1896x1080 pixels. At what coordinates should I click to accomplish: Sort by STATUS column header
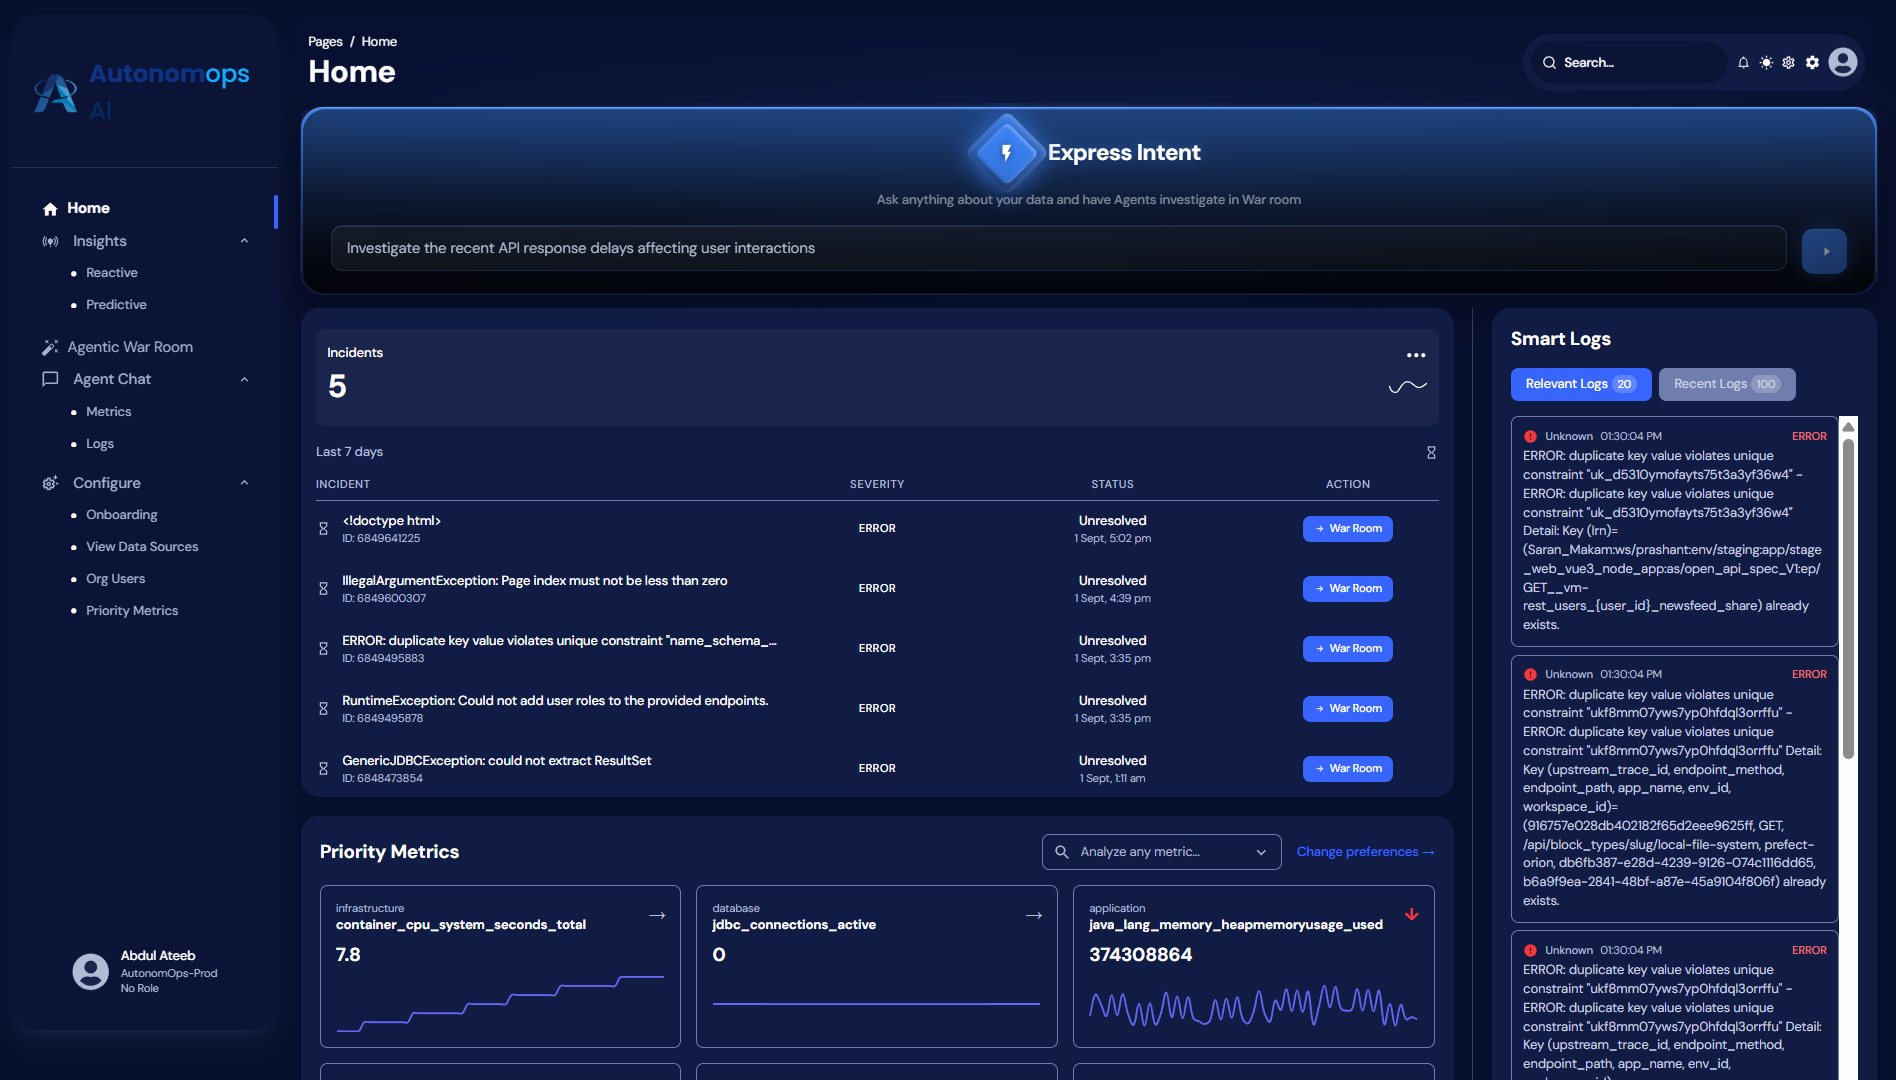tap(1112, 485)
